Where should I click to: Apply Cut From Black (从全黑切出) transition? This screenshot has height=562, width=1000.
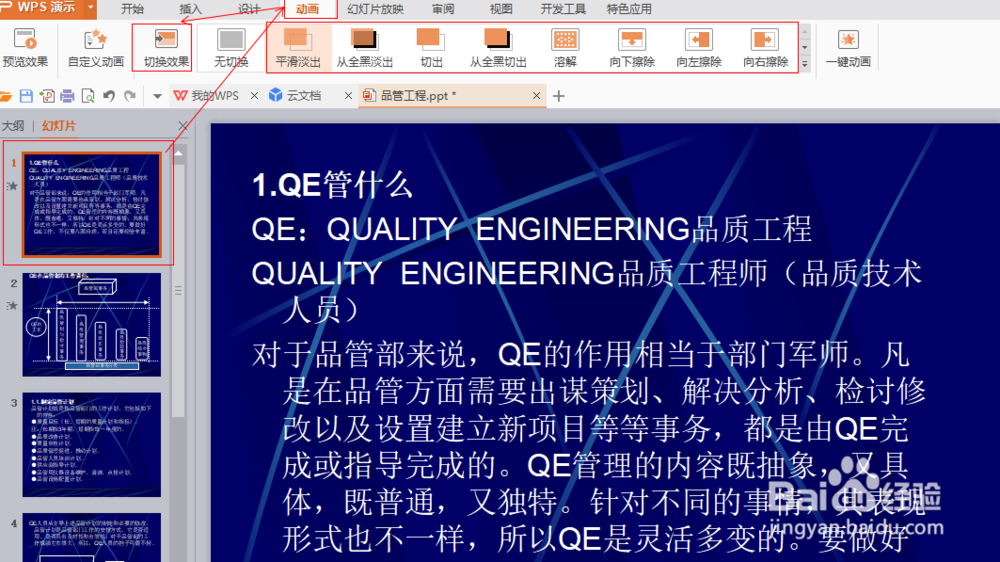pyautogui.click(x=498, y=47)
